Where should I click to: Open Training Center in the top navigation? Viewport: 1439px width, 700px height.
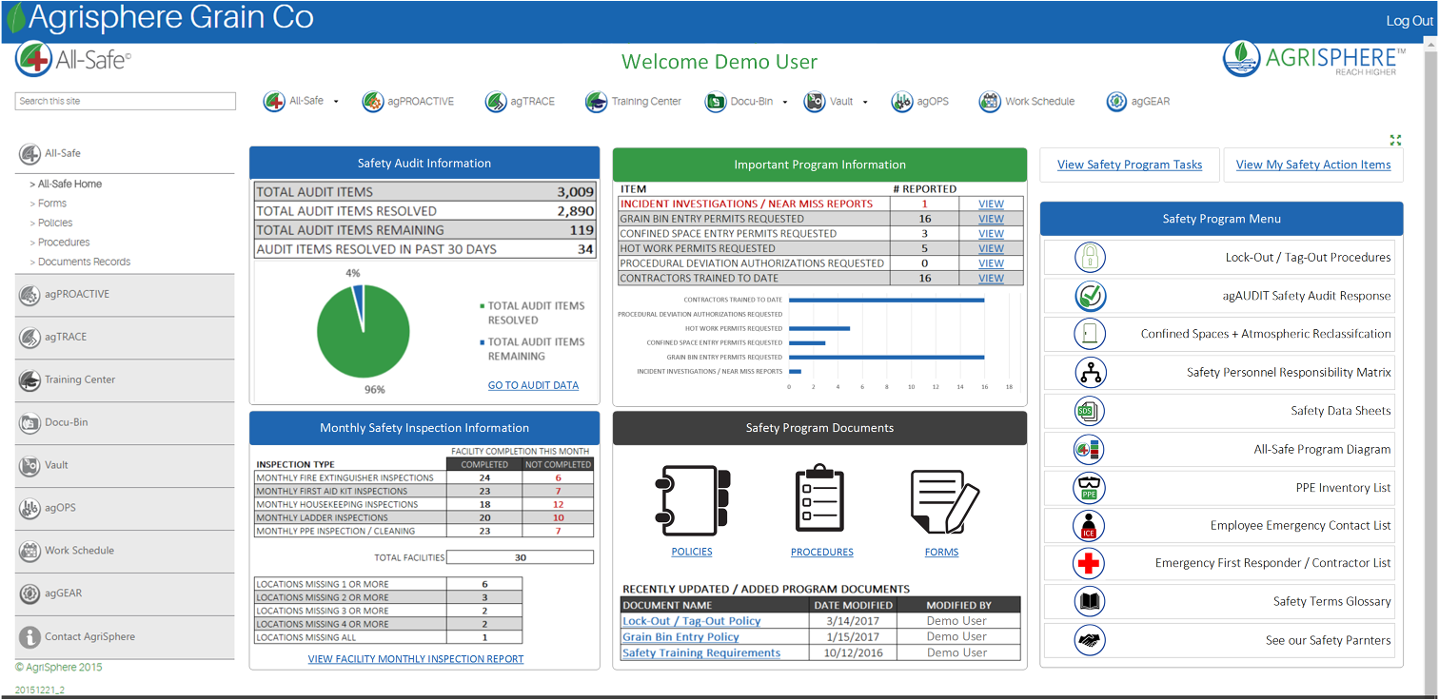click(633, 101)
